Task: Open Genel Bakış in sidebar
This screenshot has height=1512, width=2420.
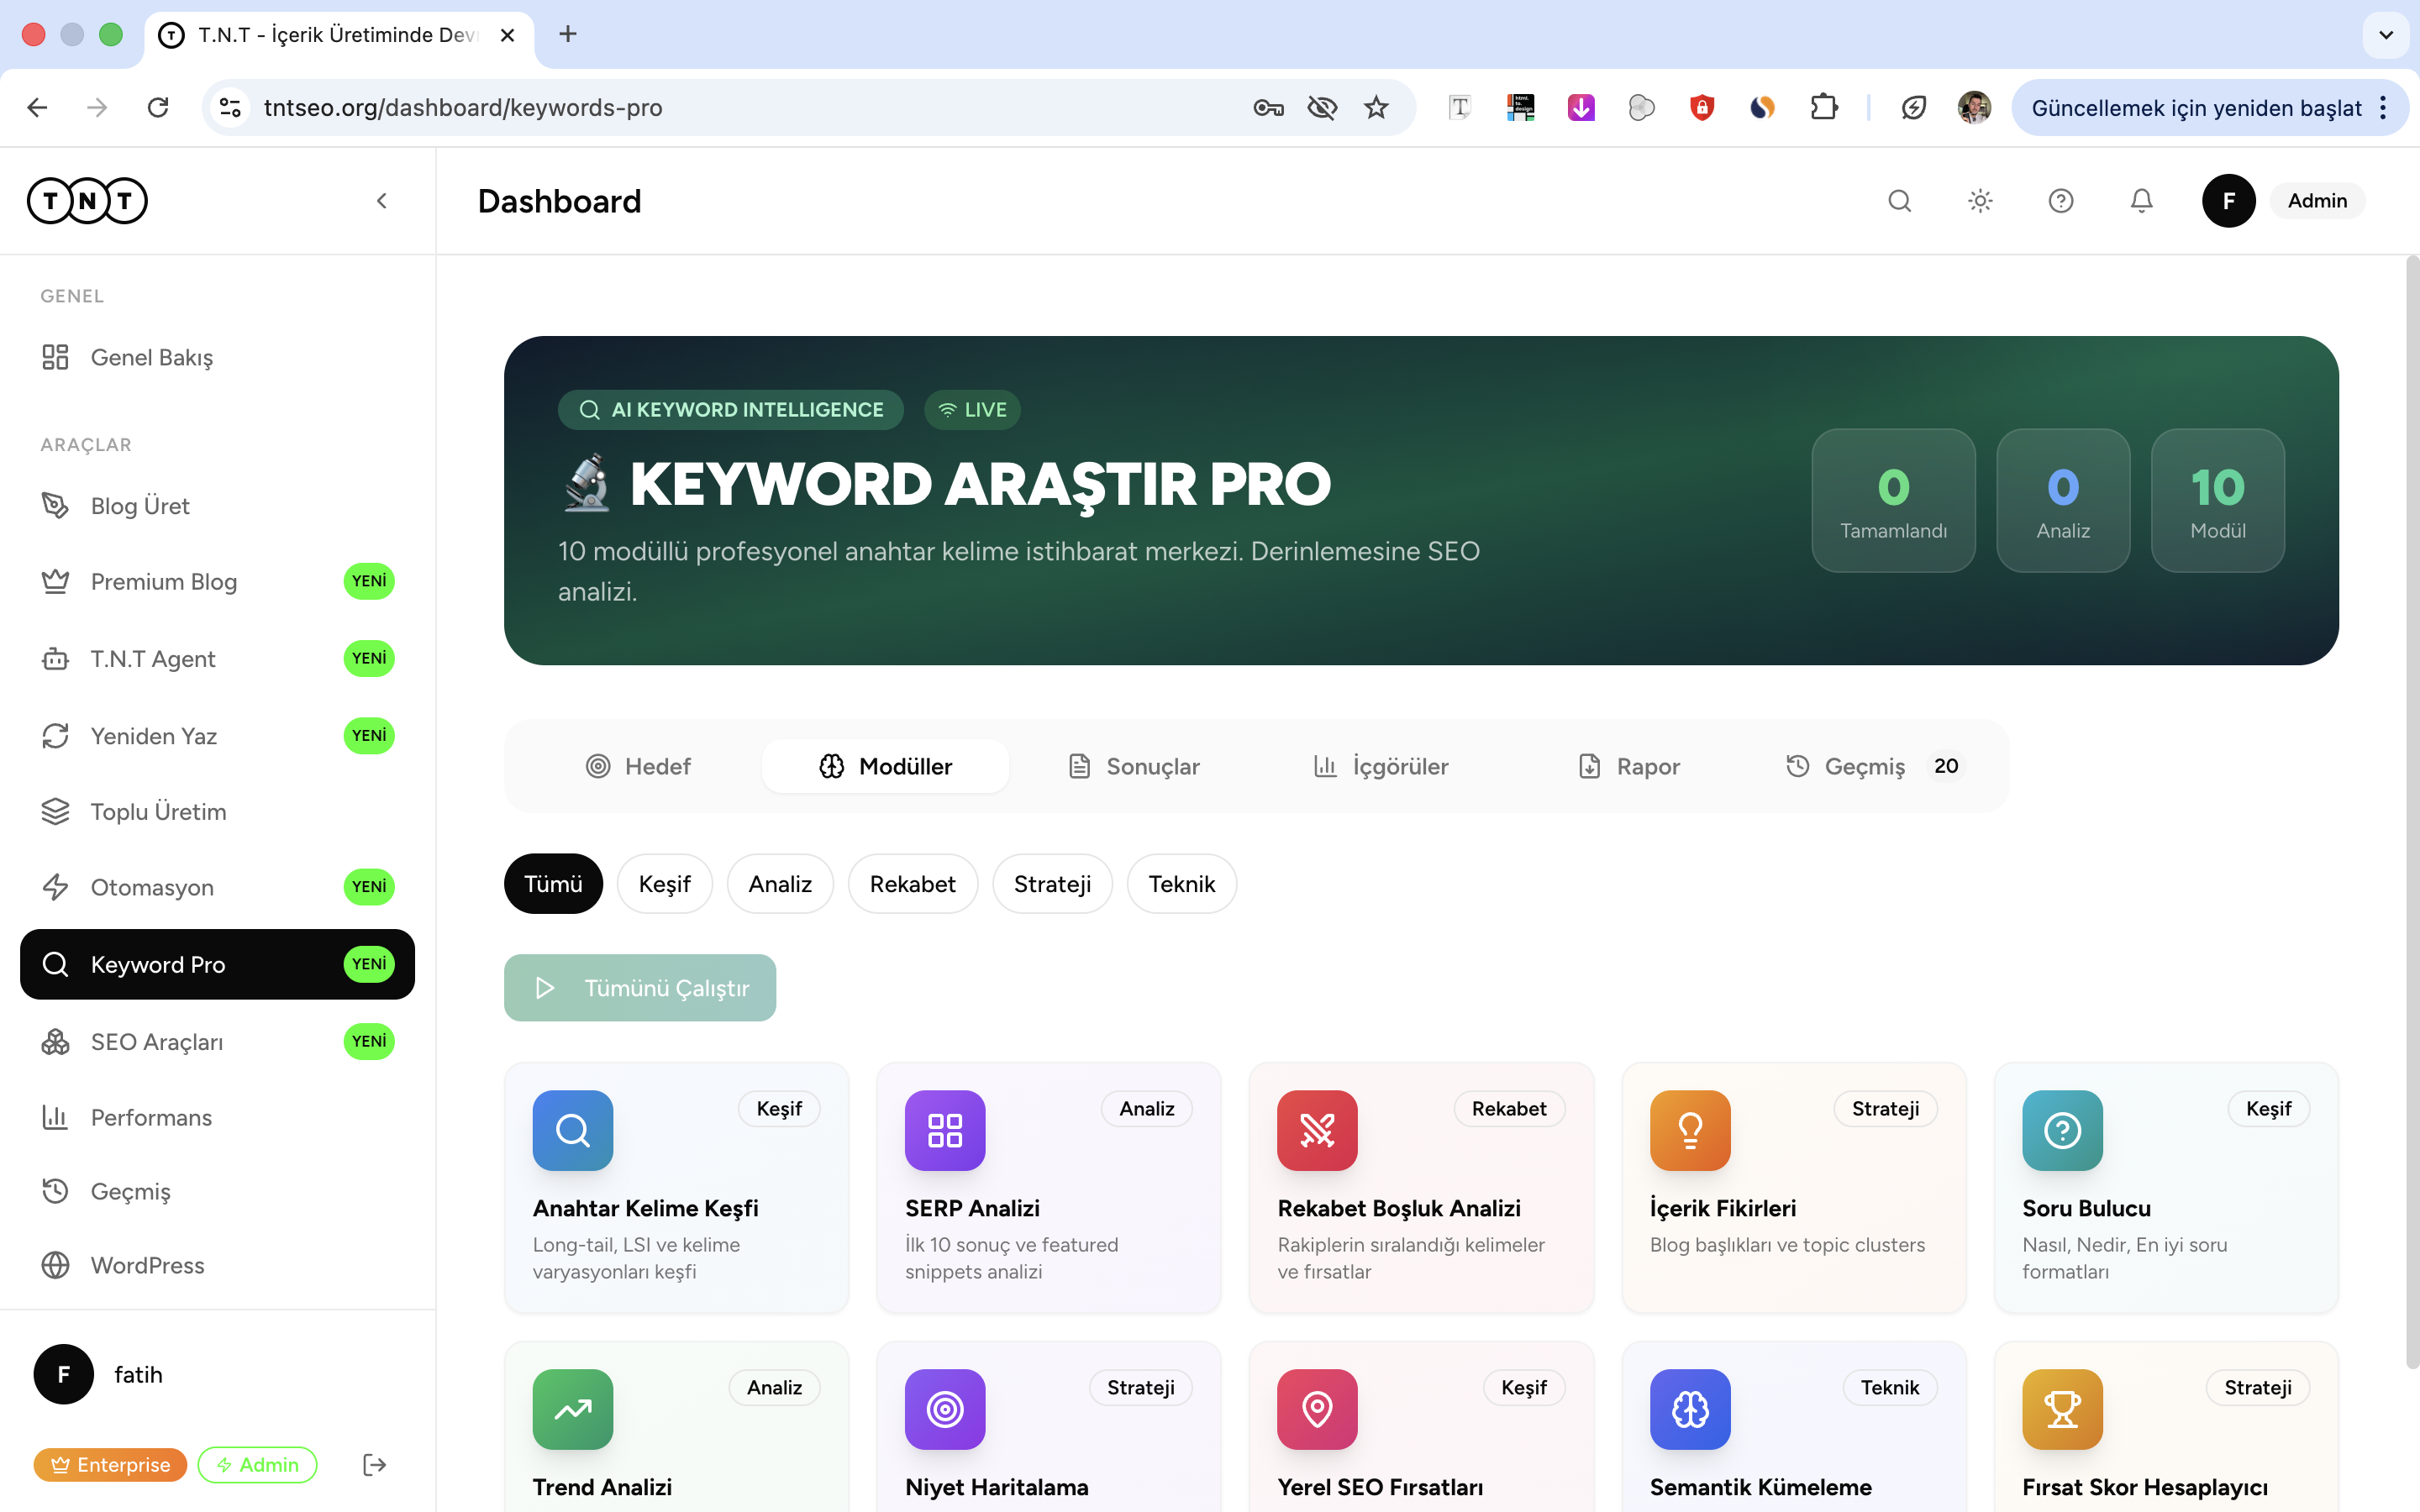Action: pos(217,357)
